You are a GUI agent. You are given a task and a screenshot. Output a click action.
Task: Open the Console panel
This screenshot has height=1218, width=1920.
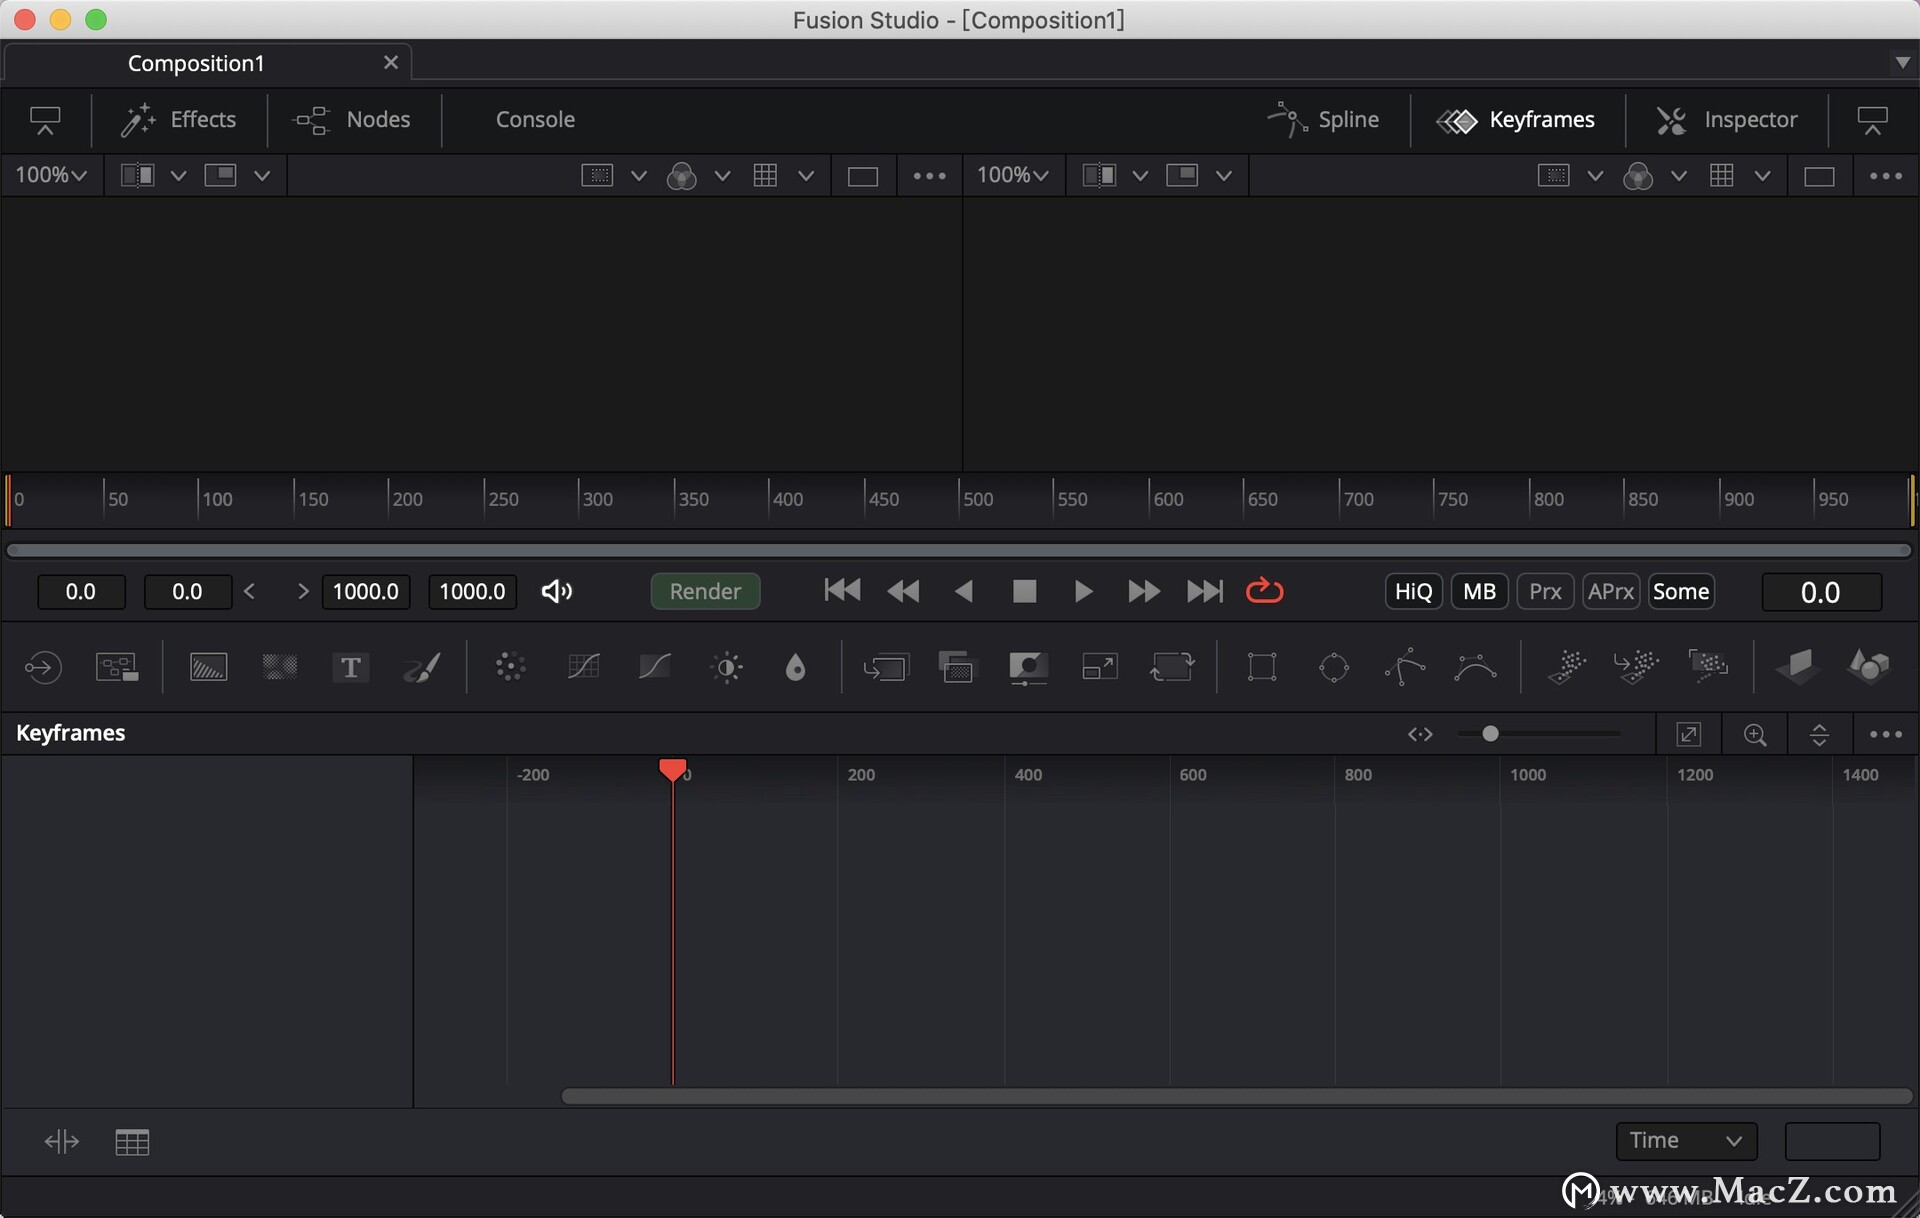[x=535, y=120]
